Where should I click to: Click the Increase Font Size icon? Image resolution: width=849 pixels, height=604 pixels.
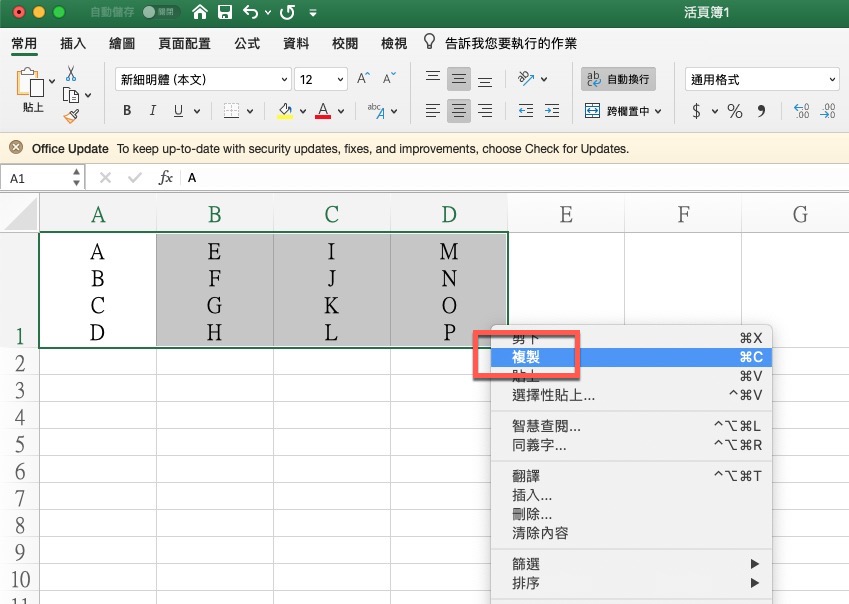click(364, 79)
